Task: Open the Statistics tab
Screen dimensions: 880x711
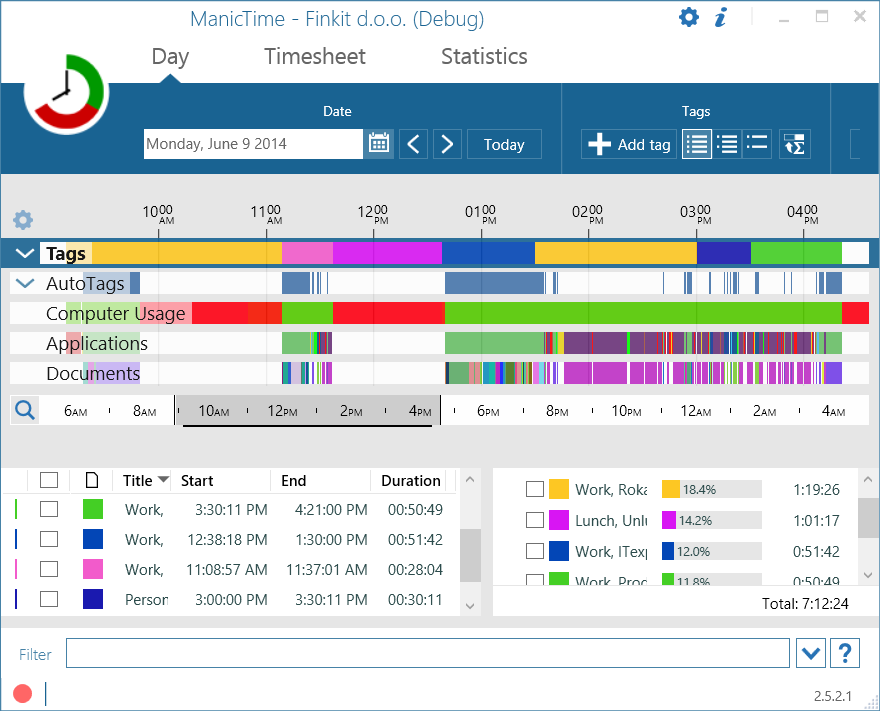Action: 484,57
